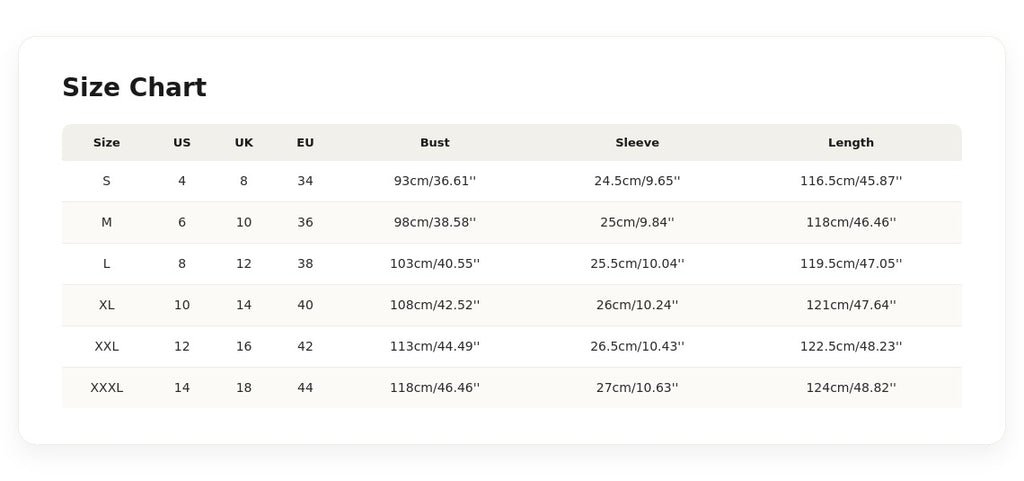
Task: Select the UK column header
Action: 244,142
